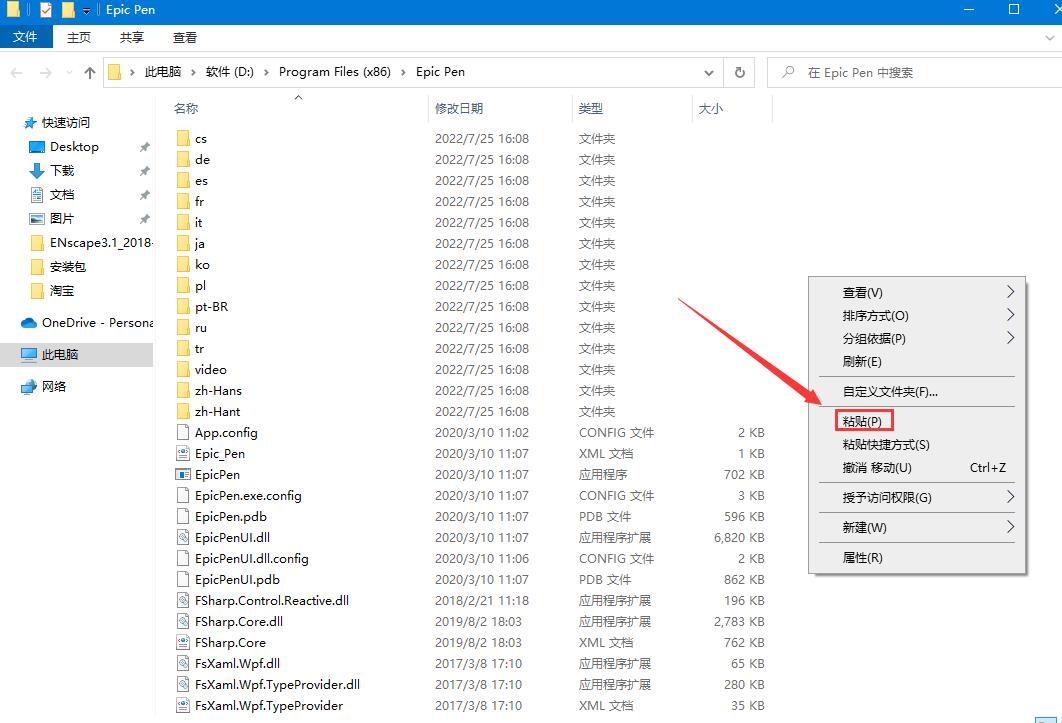Select the zh-Hans folder icon
The height and width of the screenshot is (723, 1062).
click(183, 391)
